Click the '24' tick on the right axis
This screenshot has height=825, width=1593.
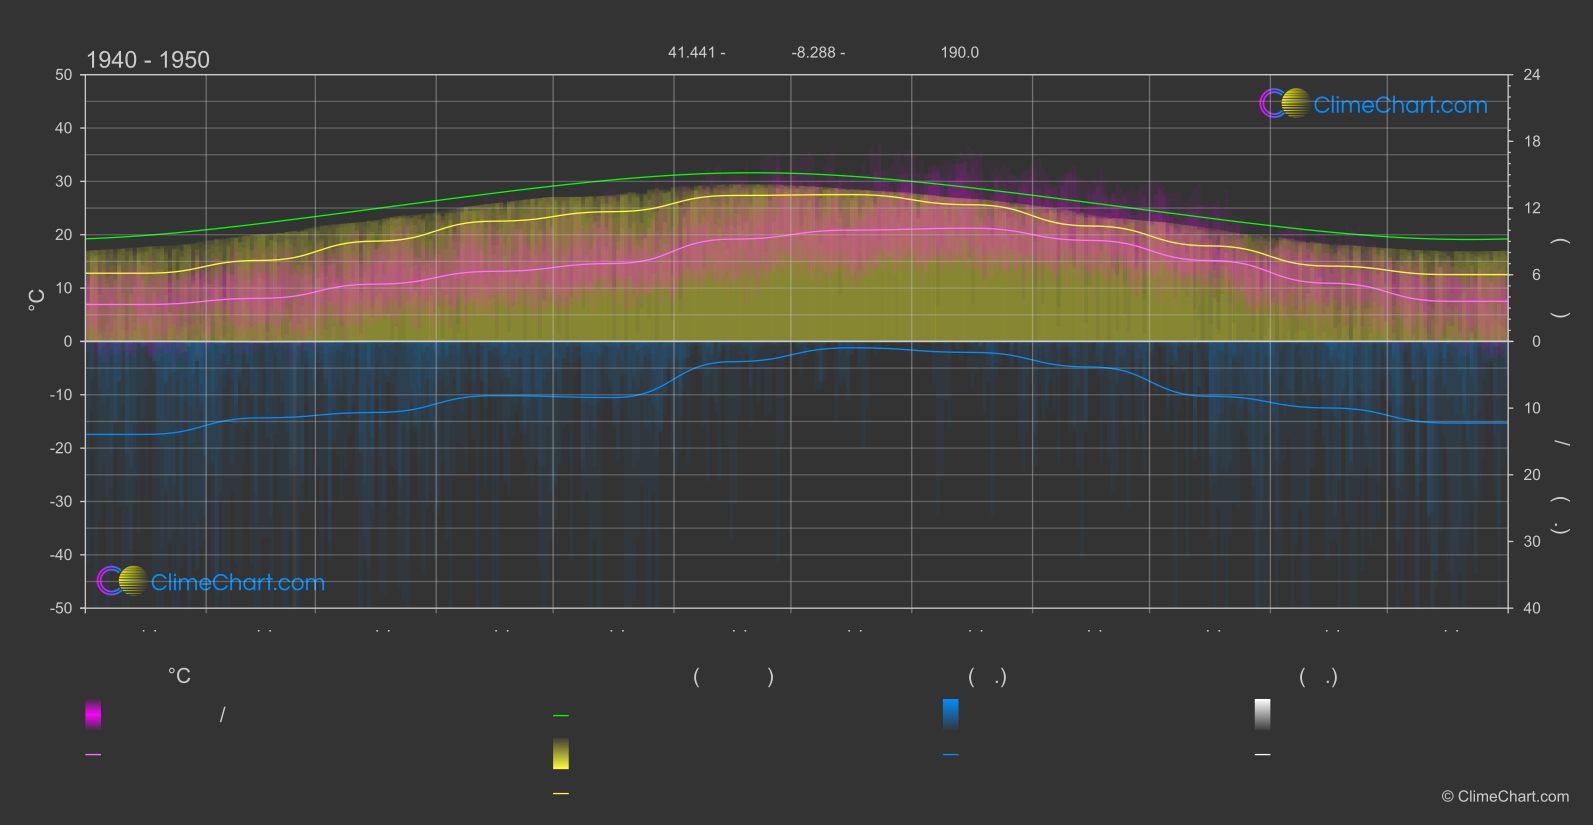click(1532, 75)
